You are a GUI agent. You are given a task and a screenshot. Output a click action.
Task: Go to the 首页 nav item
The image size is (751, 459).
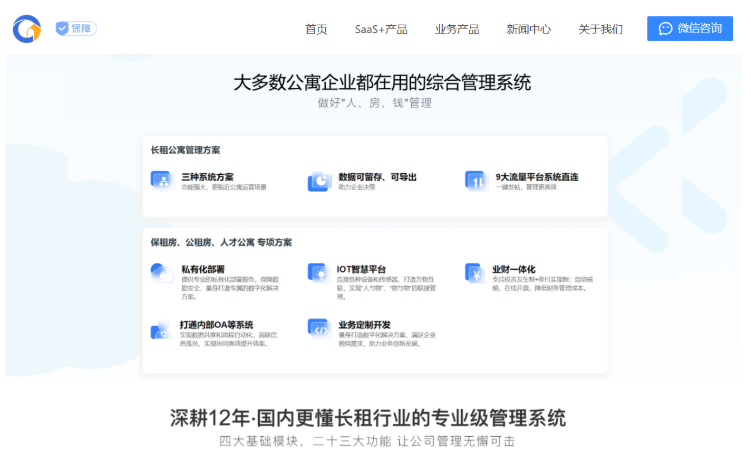tap(316, 29)
